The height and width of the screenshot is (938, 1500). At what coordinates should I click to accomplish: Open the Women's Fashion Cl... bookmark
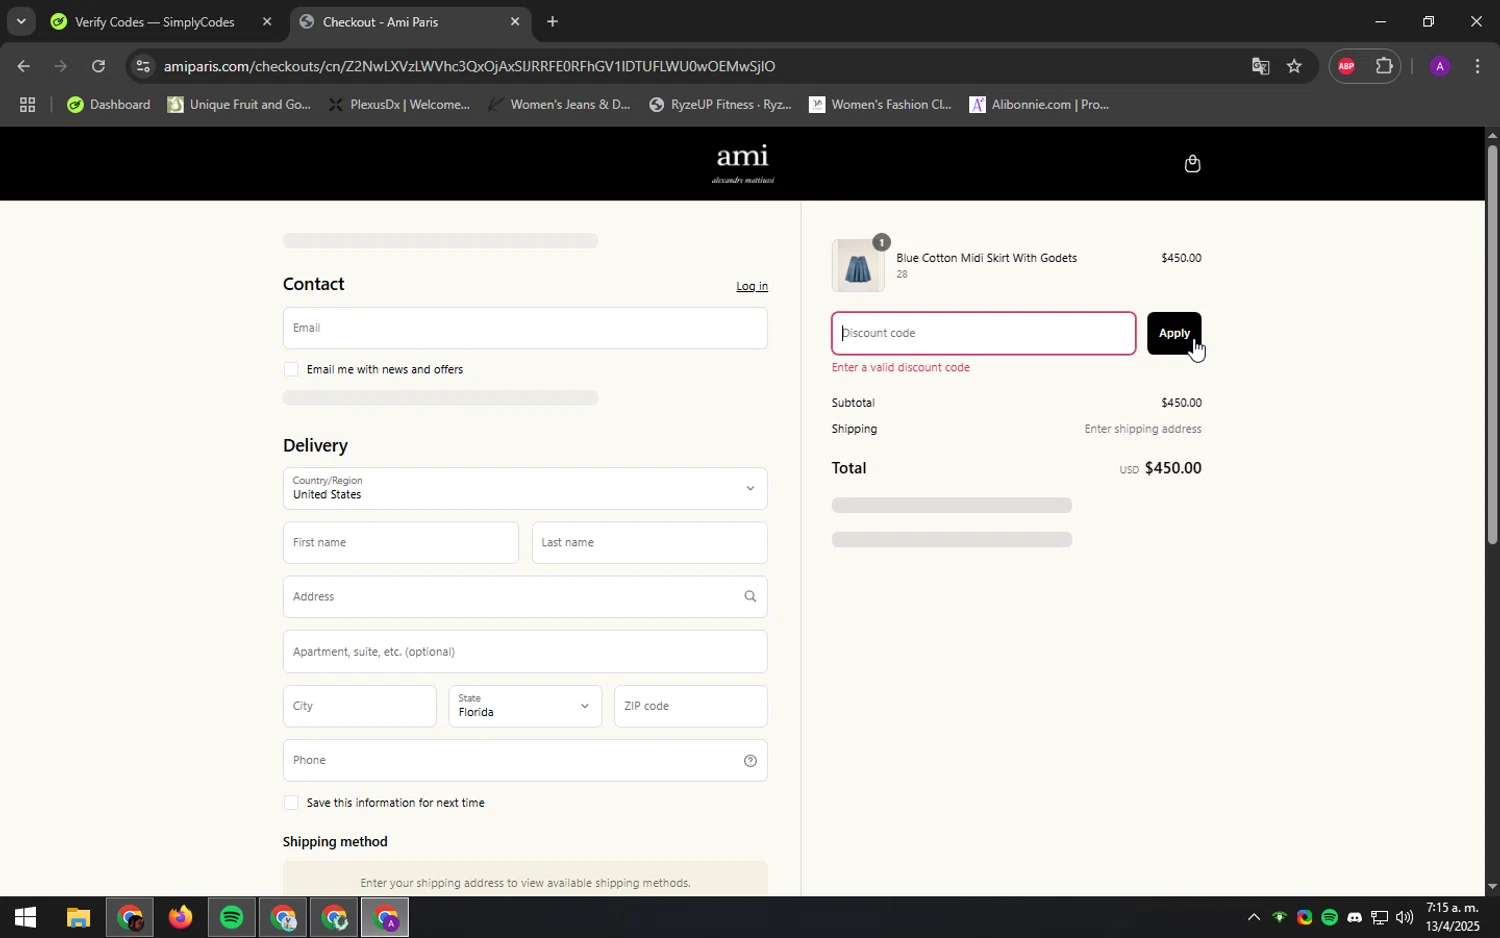(x=880, y=104)
